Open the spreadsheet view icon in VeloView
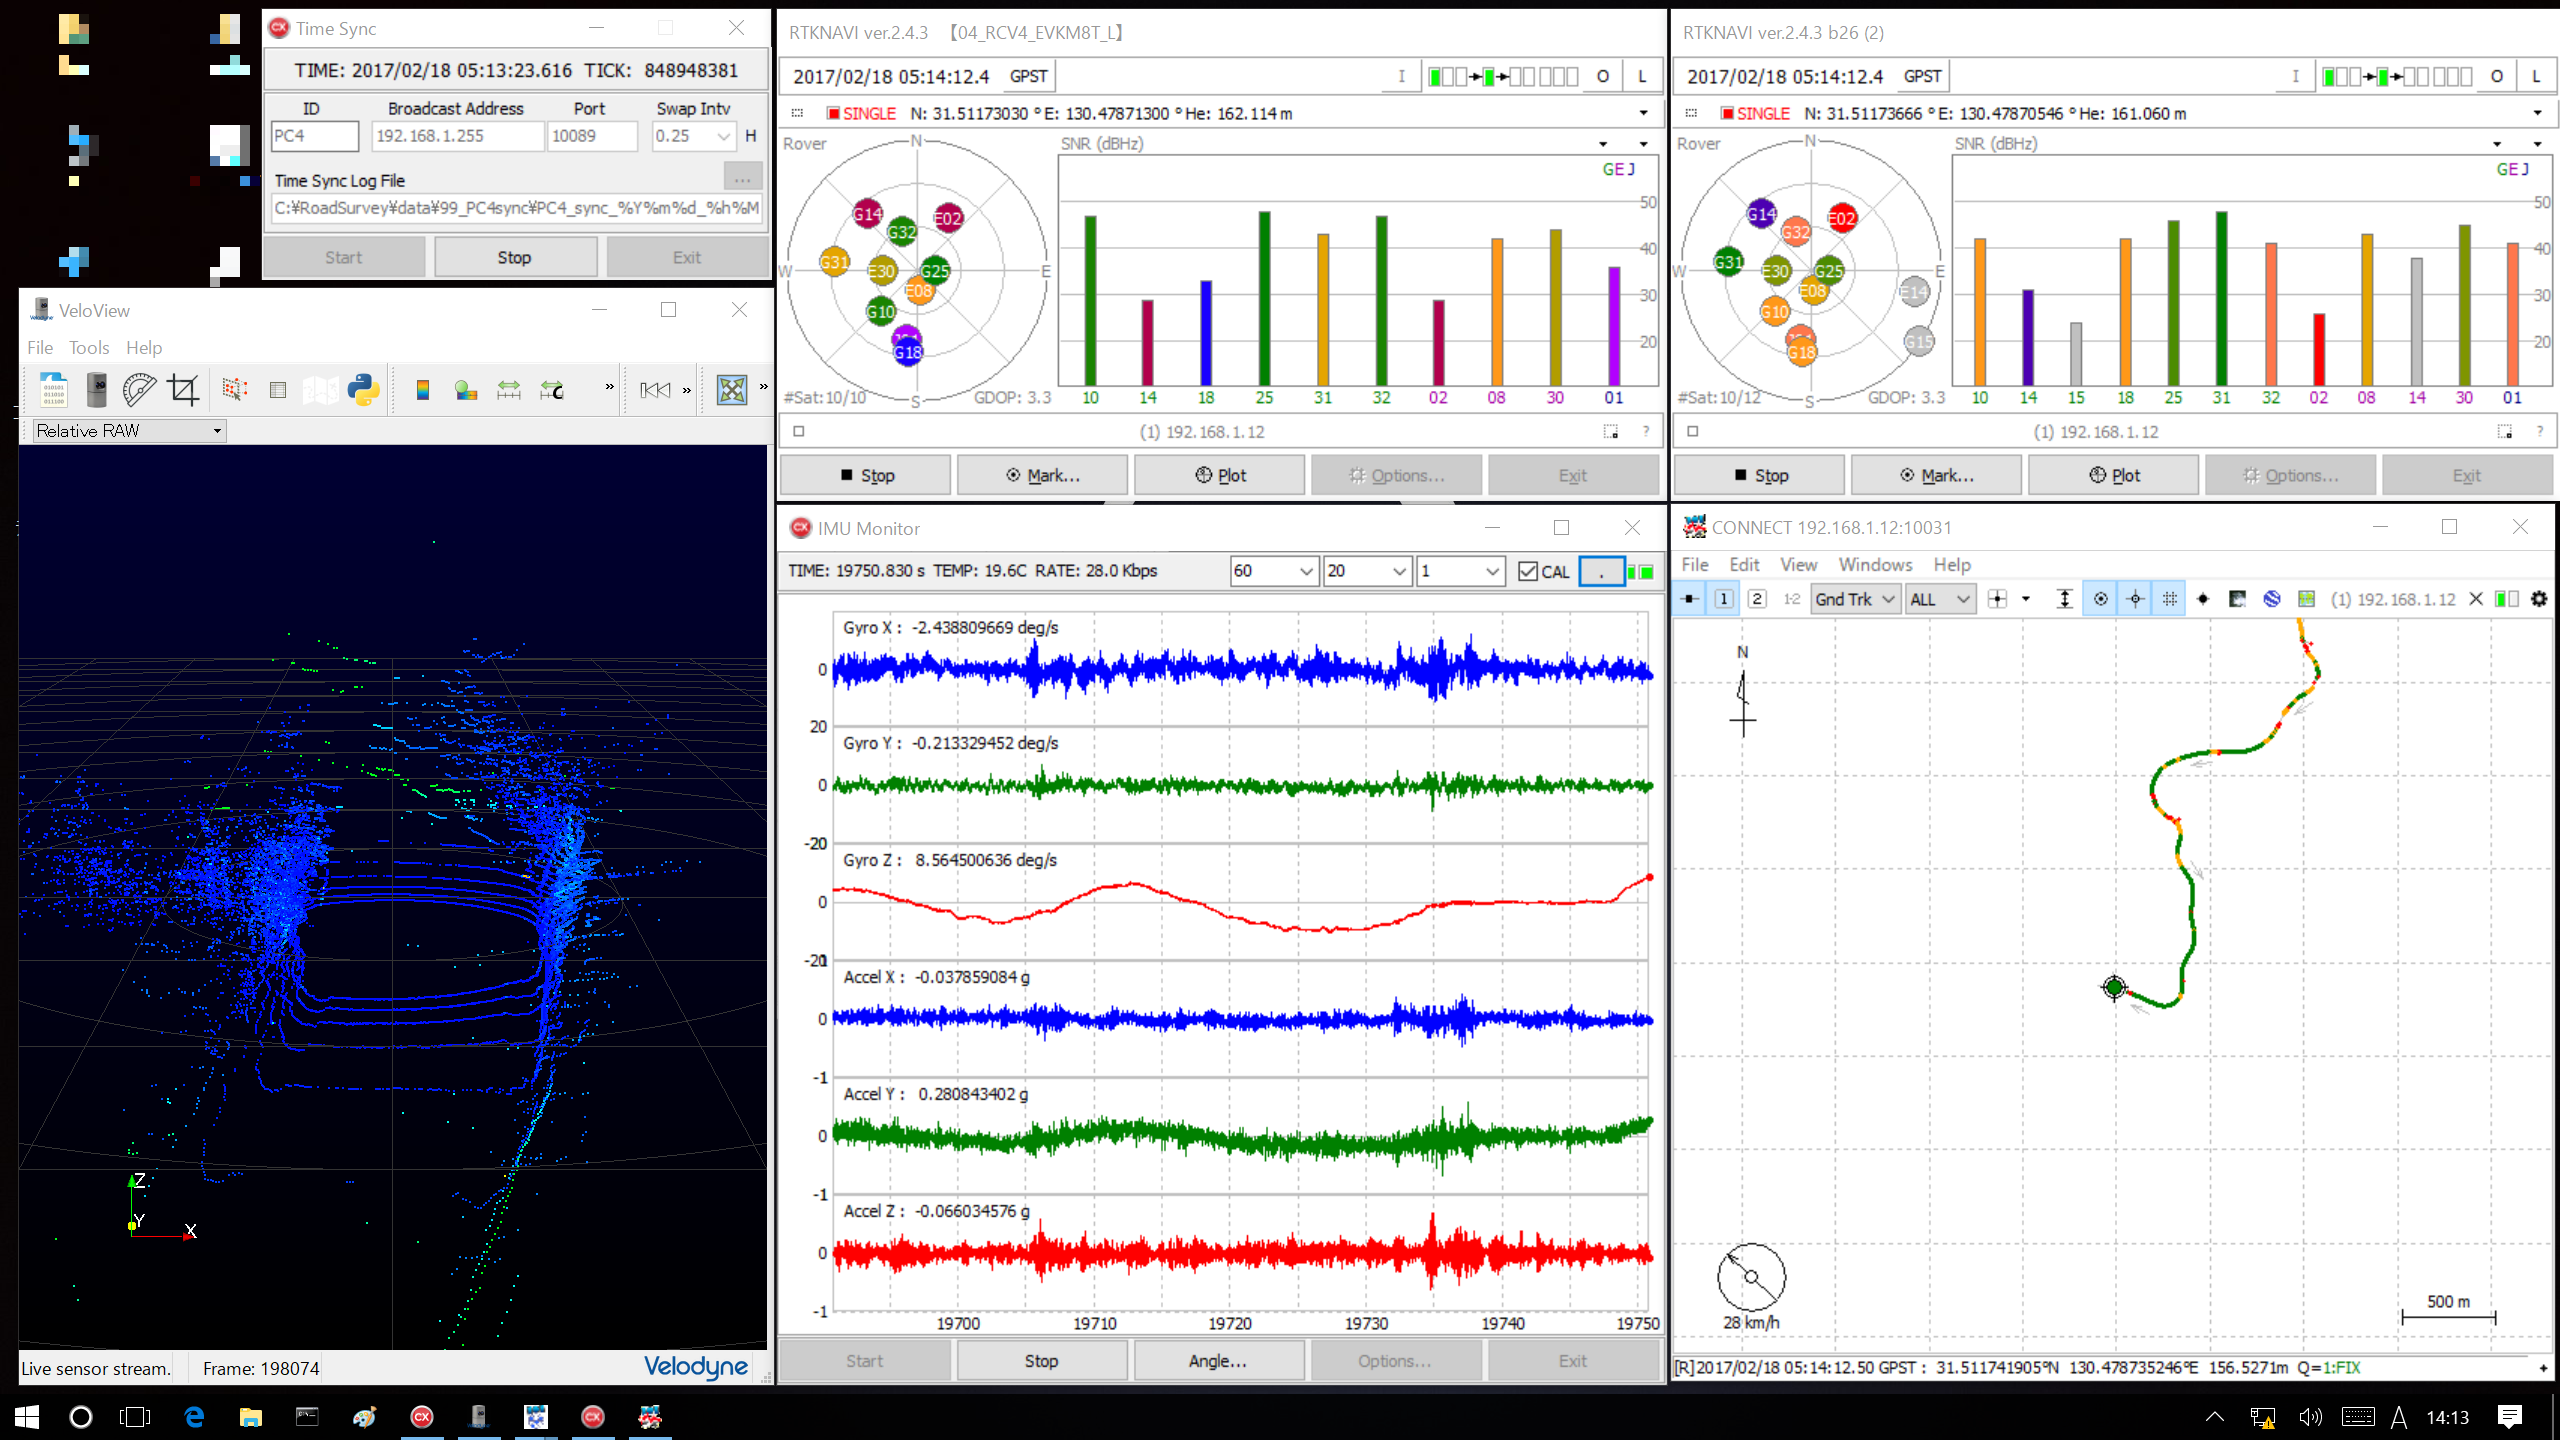 coord(278,390)
